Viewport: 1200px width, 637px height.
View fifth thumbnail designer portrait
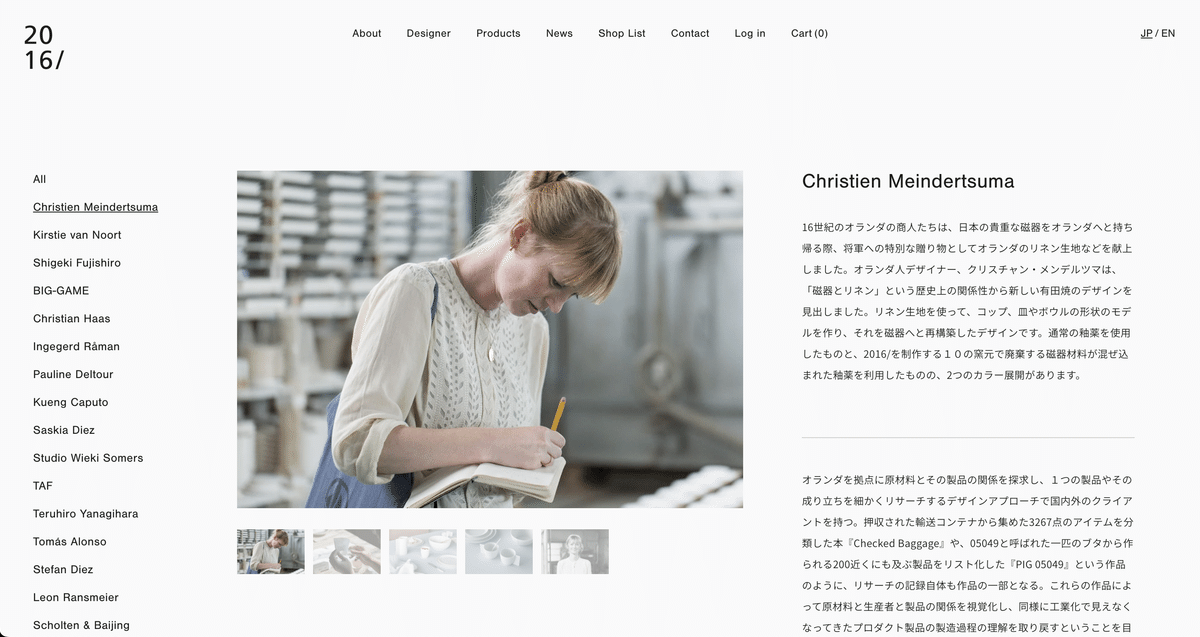pos(575,551)
